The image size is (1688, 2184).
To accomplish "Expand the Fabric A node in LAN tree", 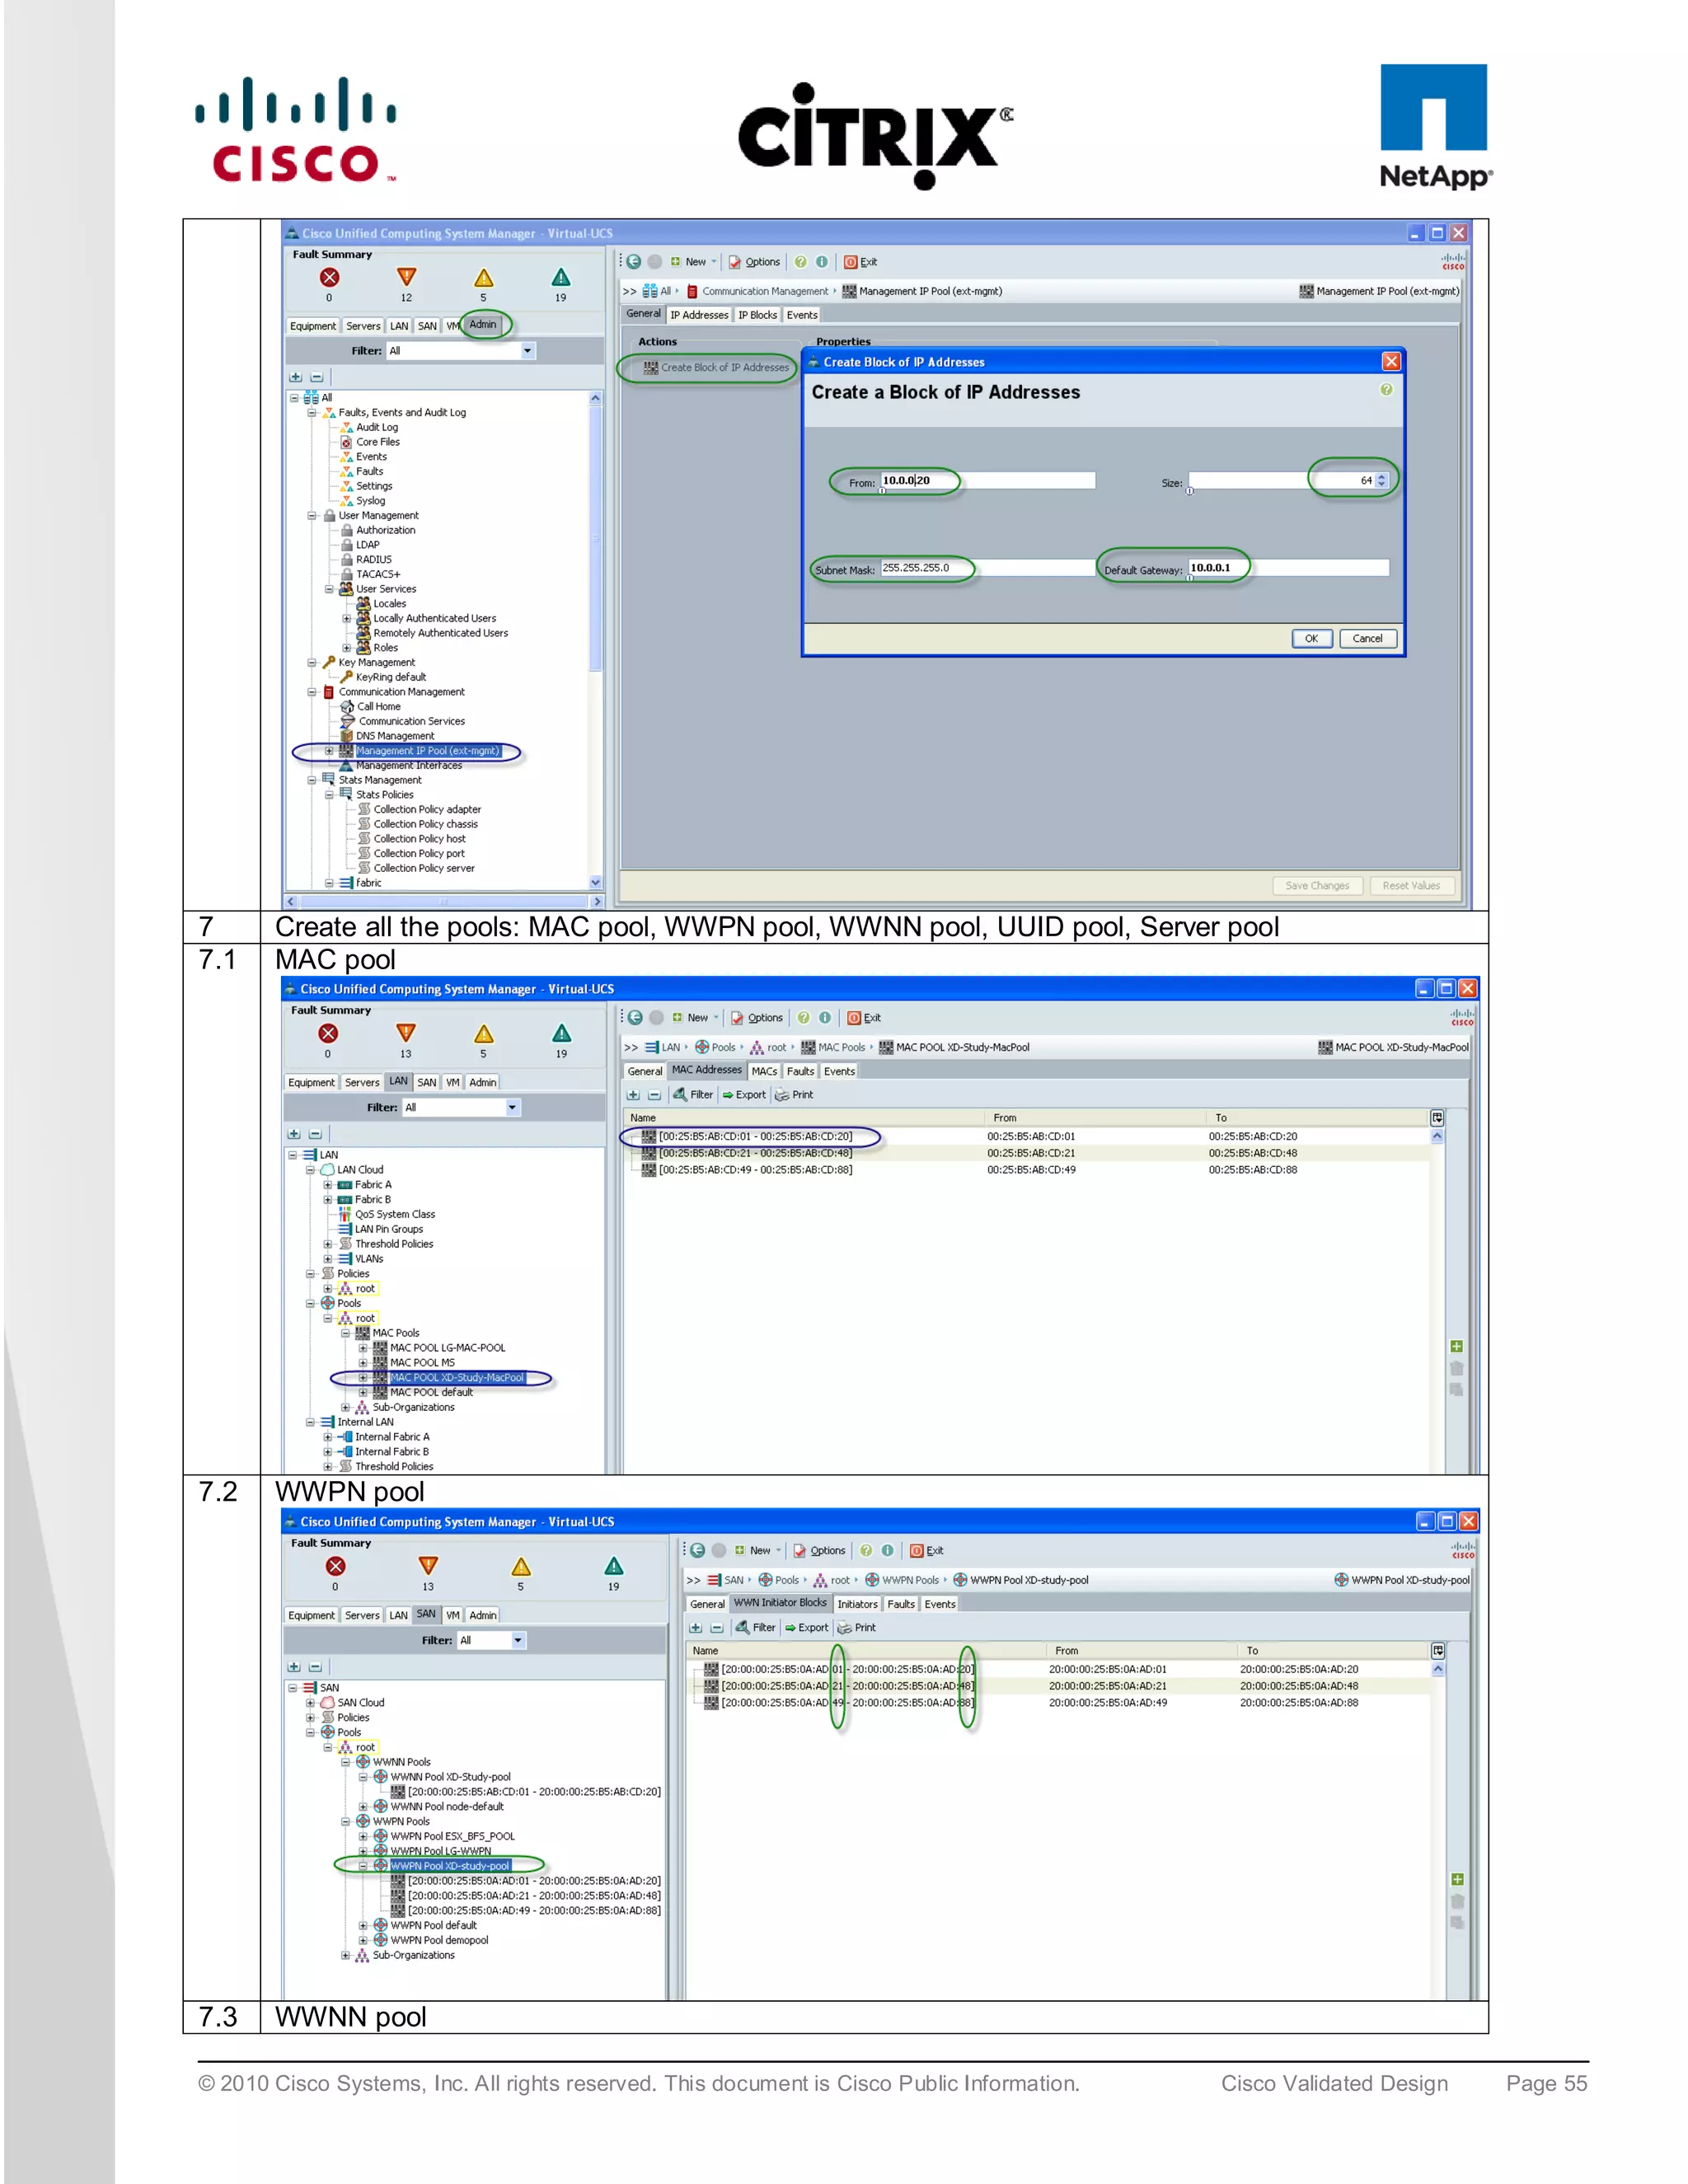I will tap(327, 1185).
